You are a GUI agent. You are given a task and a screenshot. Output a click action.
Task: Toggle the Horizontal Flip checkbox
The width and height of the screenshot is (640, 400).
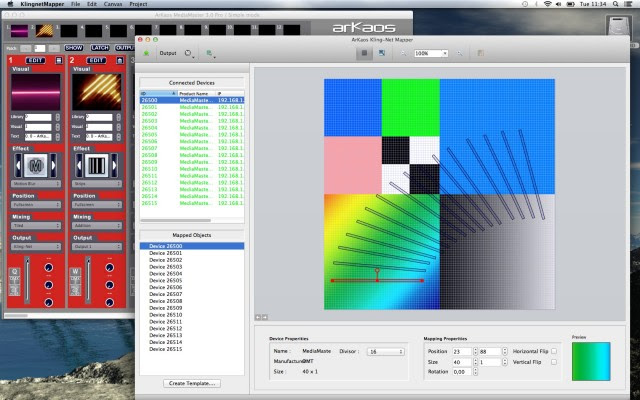[554, 351]
